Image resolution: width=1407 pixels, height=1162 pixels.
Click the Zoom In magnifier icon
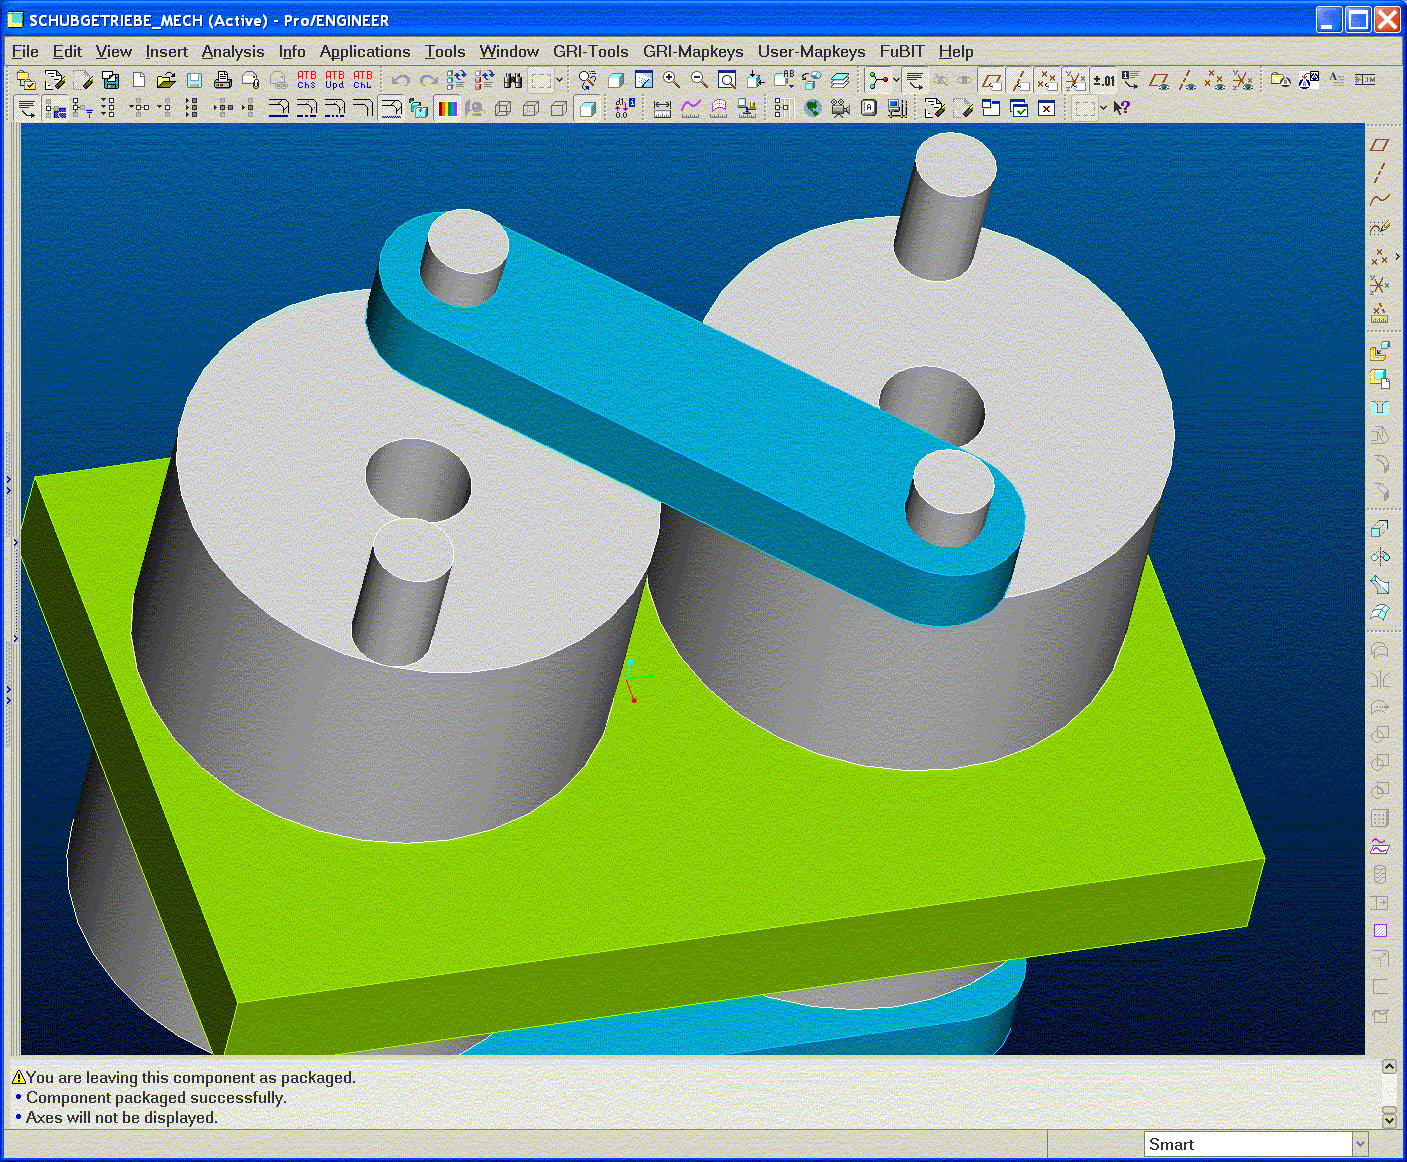(672, 80)
